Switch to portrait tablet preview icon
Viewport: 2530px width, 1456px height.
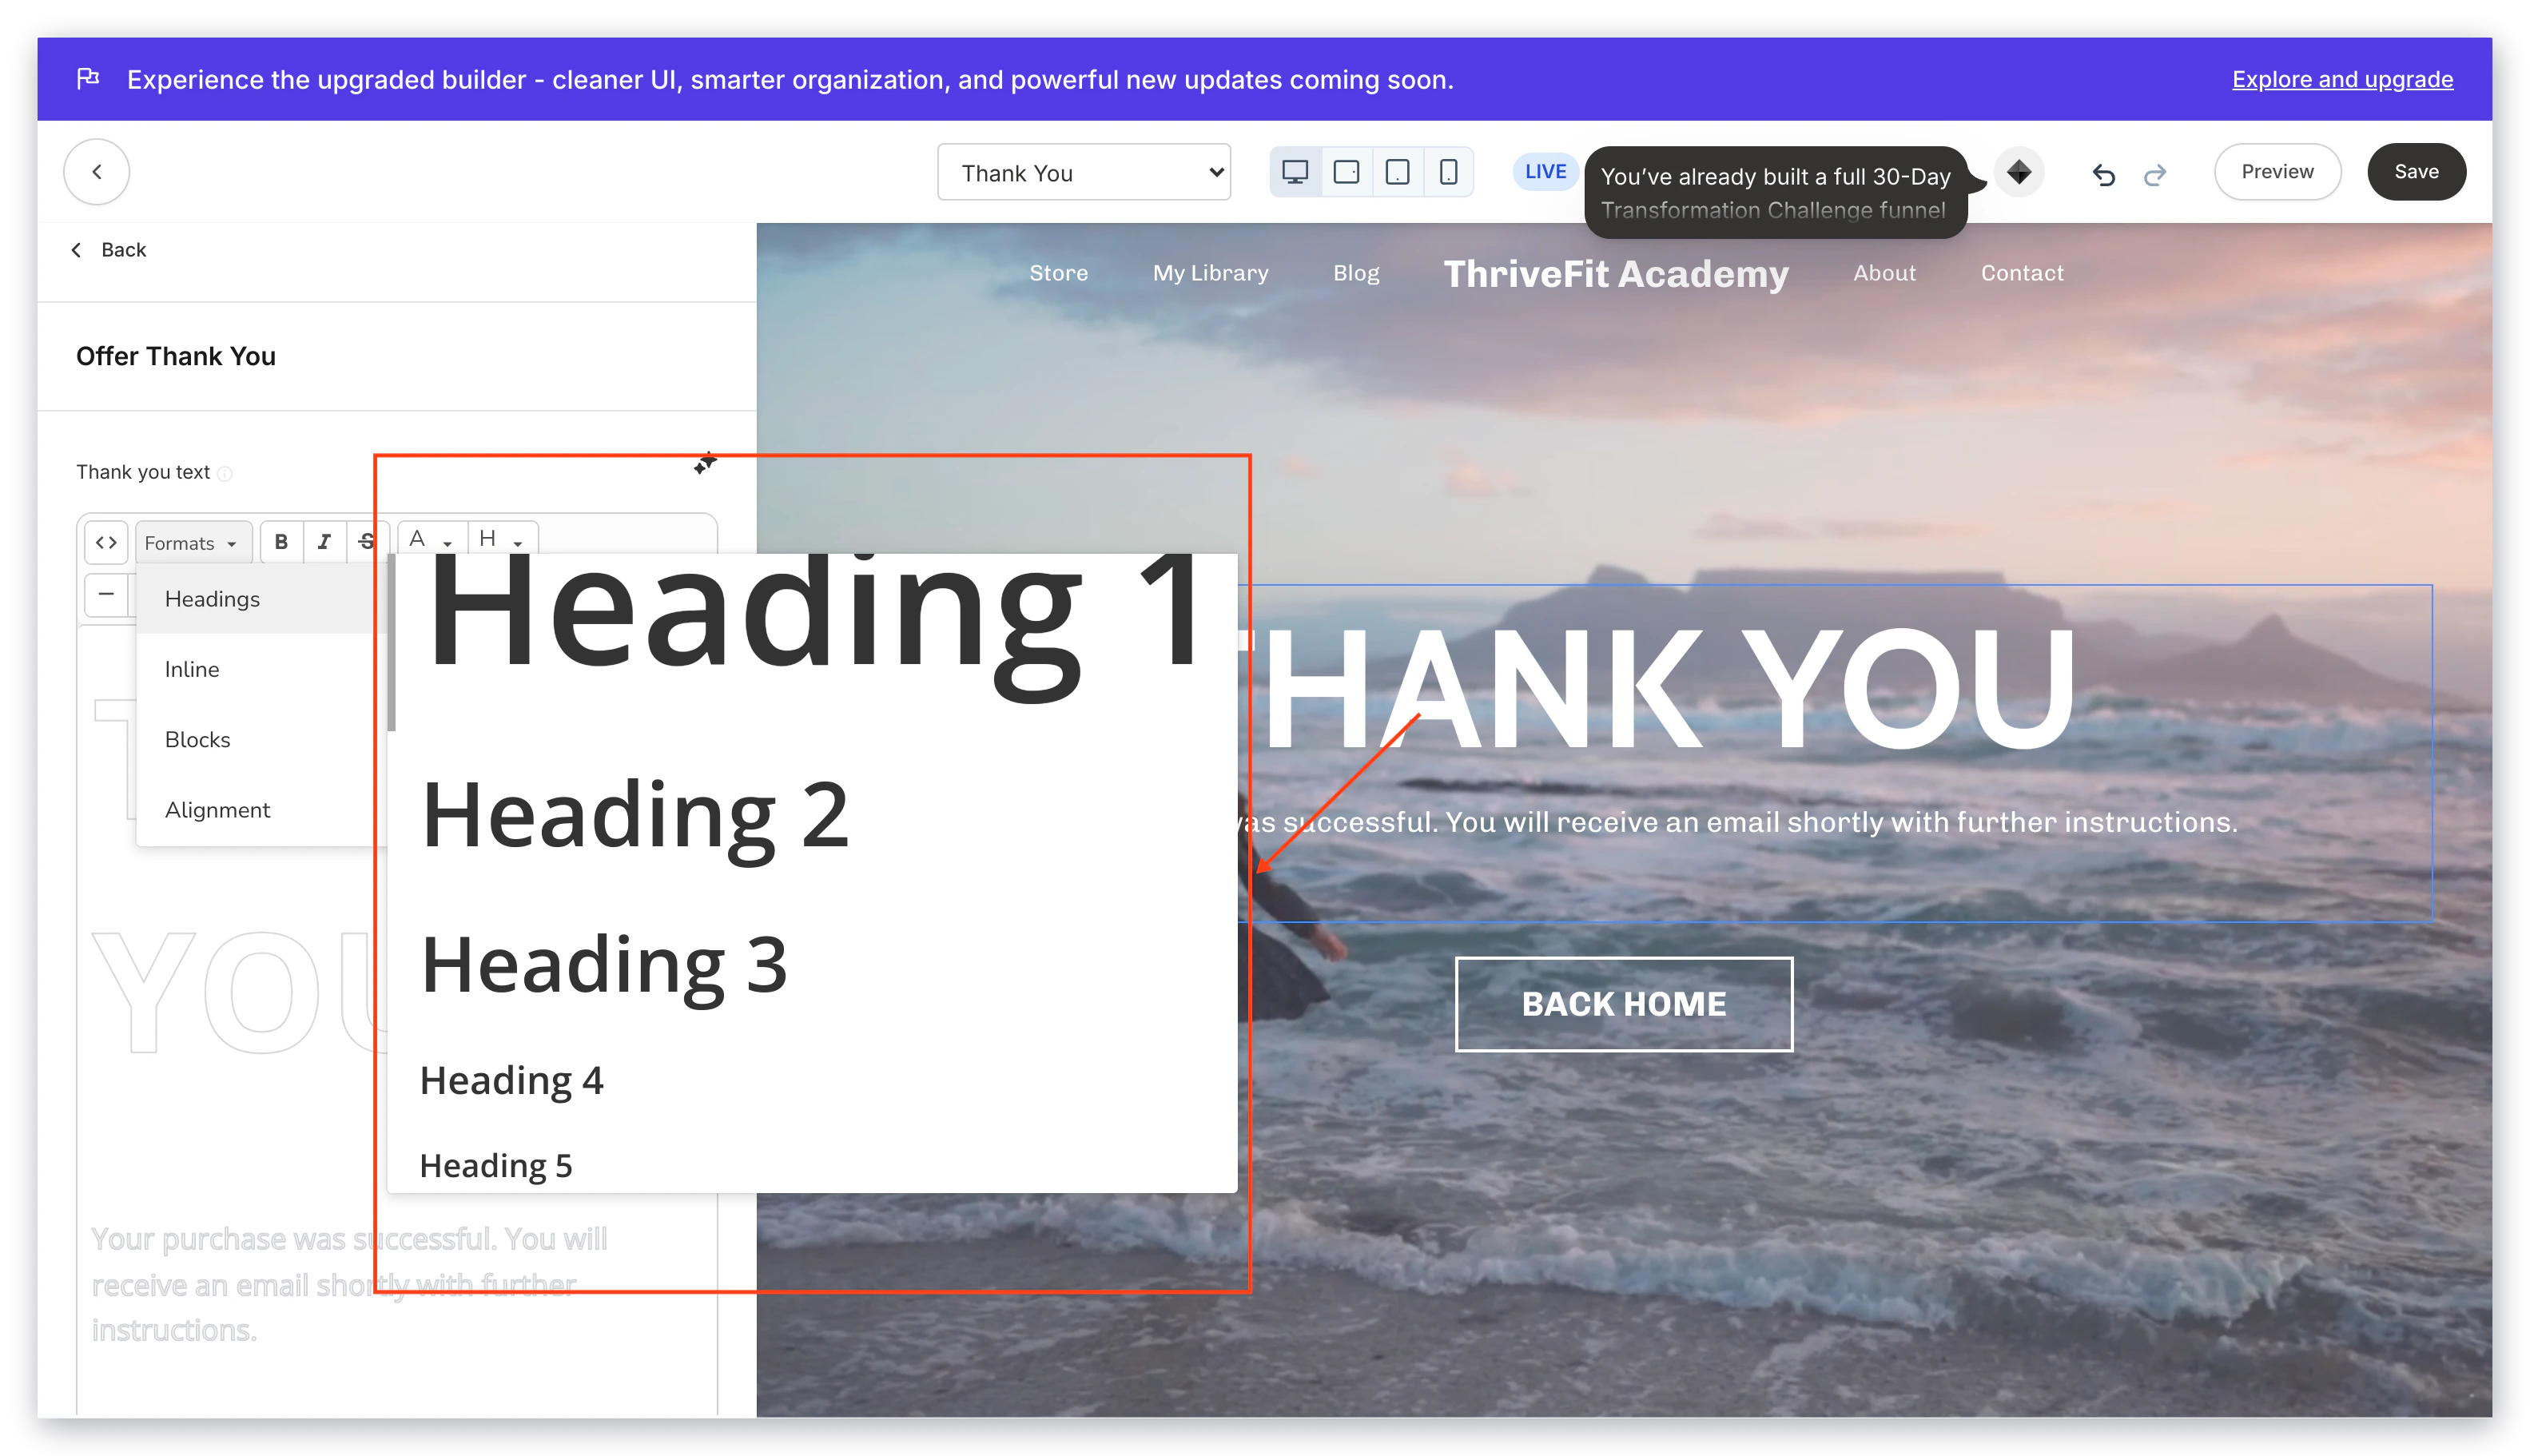pos(1397,172)
